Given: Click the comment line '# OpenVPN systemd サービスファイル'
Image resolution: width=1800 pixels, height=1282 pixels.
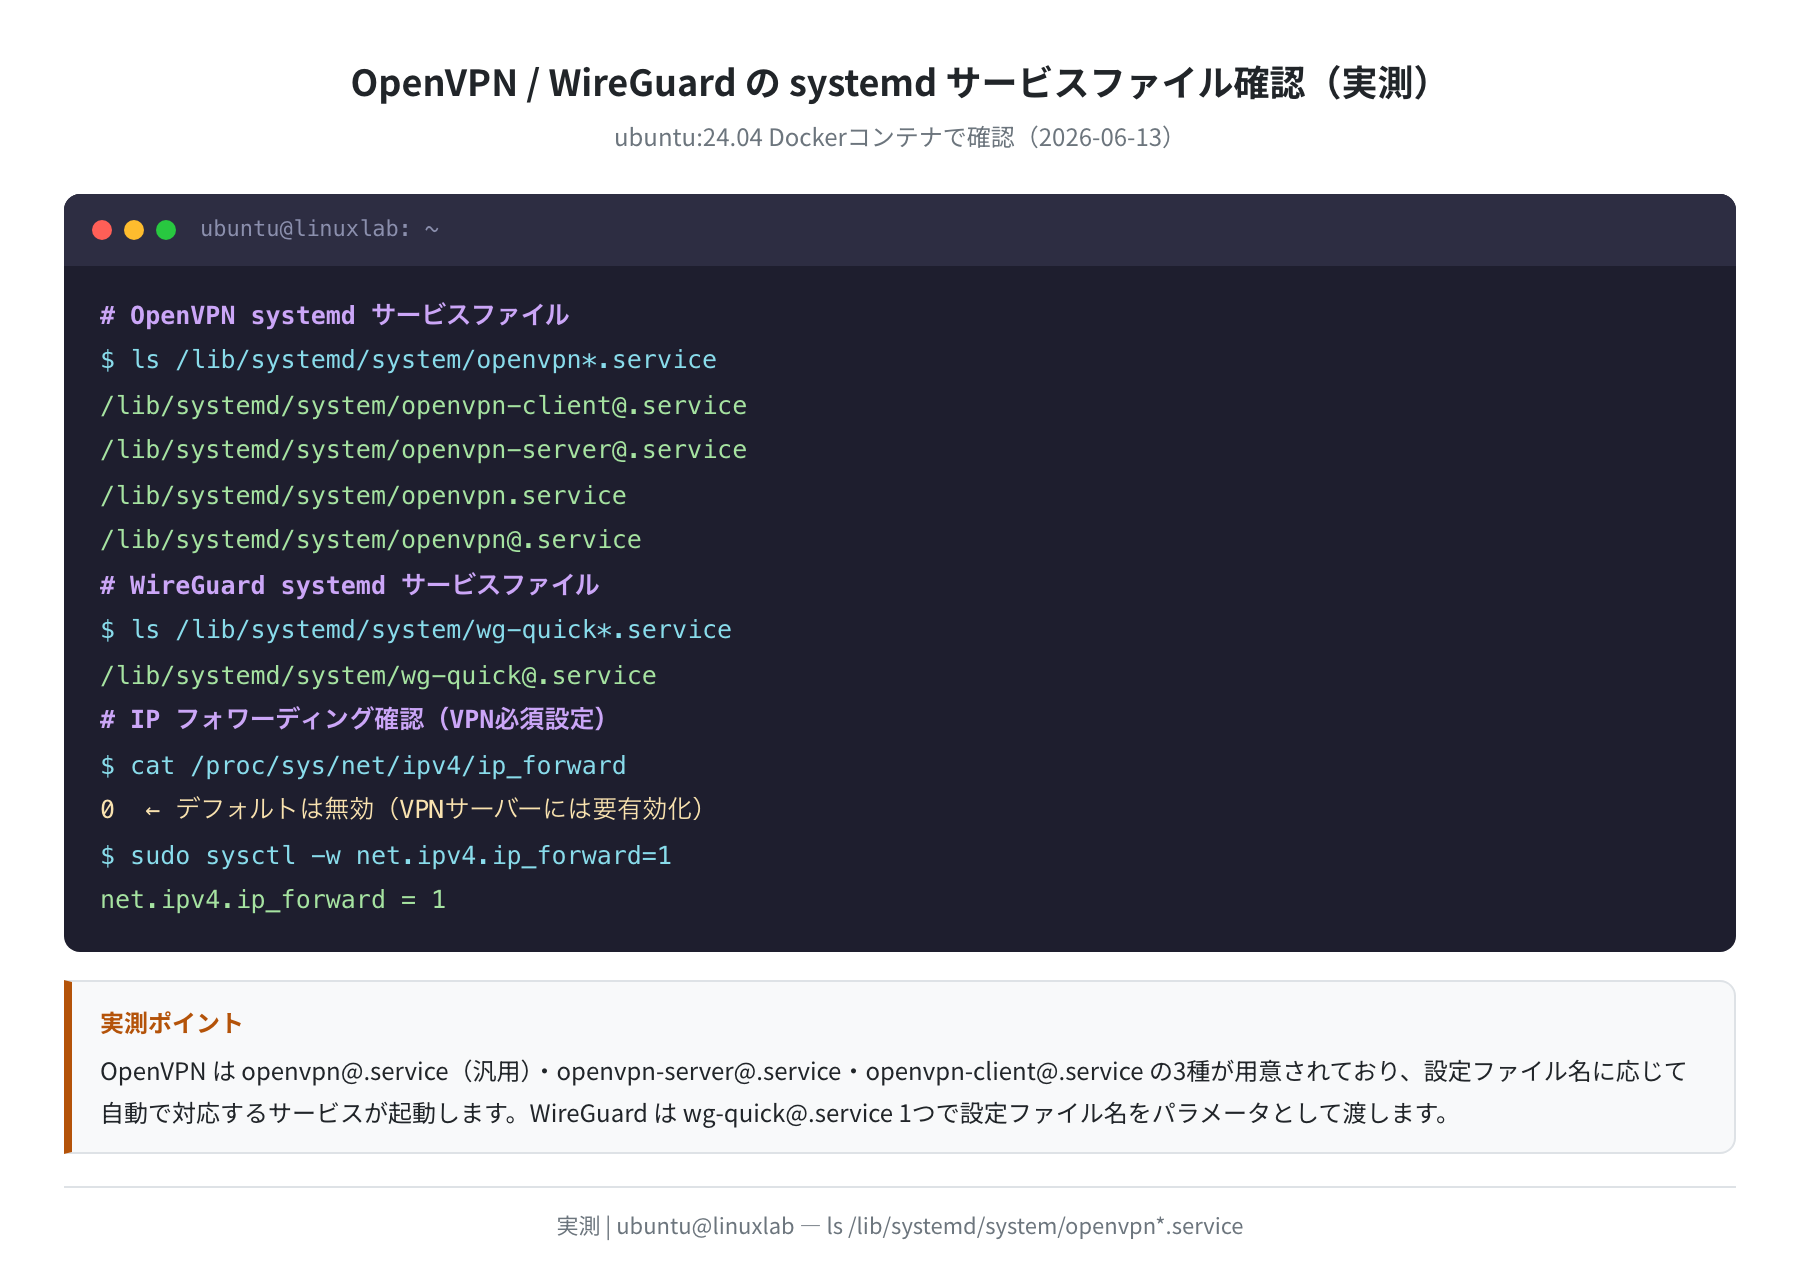Looking at the screenshot, I should pos(335,315).
